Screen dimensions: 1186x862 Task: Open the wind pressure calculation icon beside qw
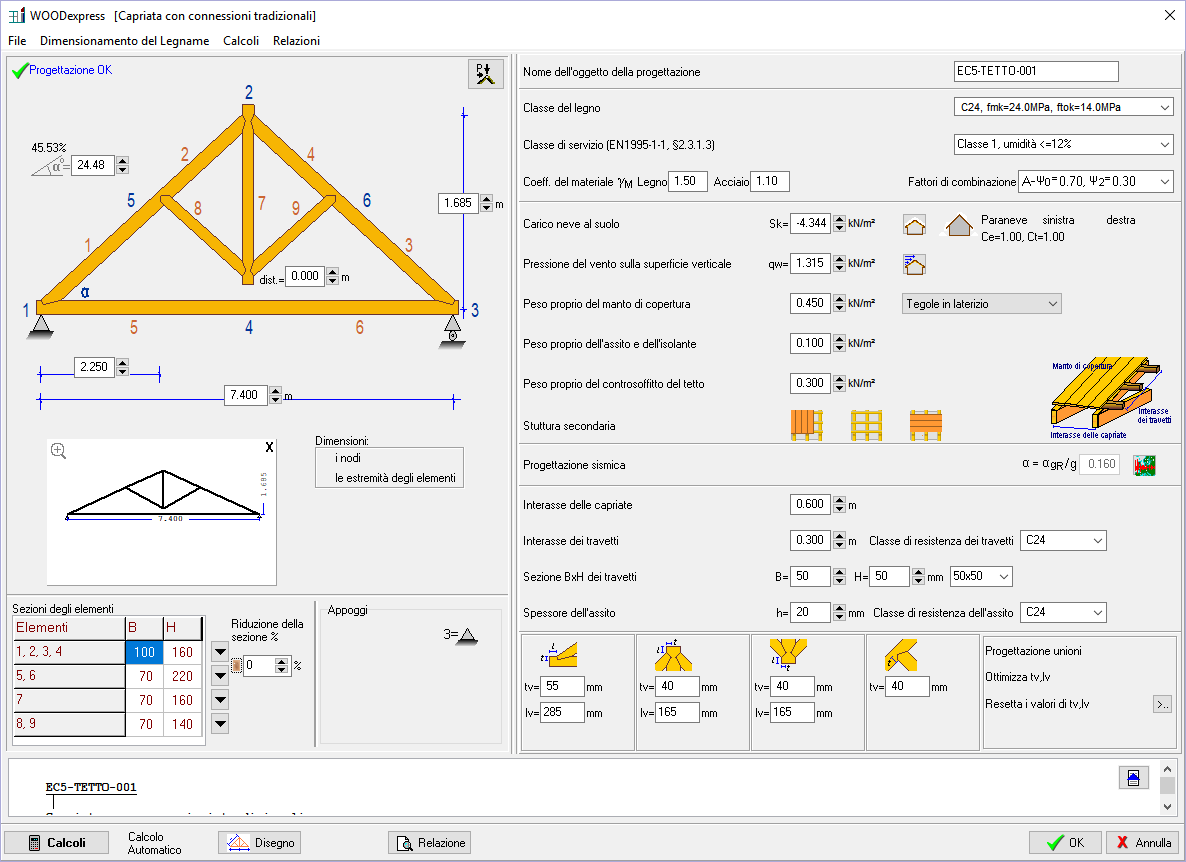point(914,265)
